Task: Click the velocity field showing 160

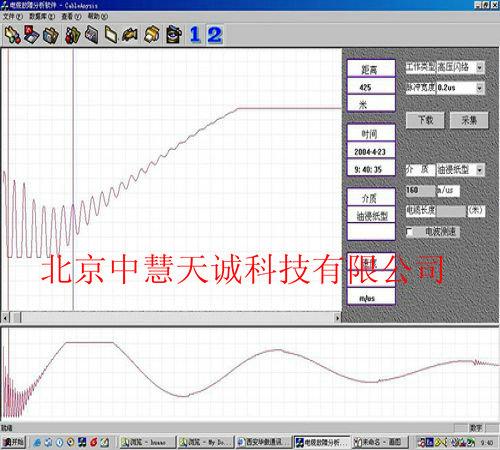Action: pyautogui.click(x=420, y=191)
